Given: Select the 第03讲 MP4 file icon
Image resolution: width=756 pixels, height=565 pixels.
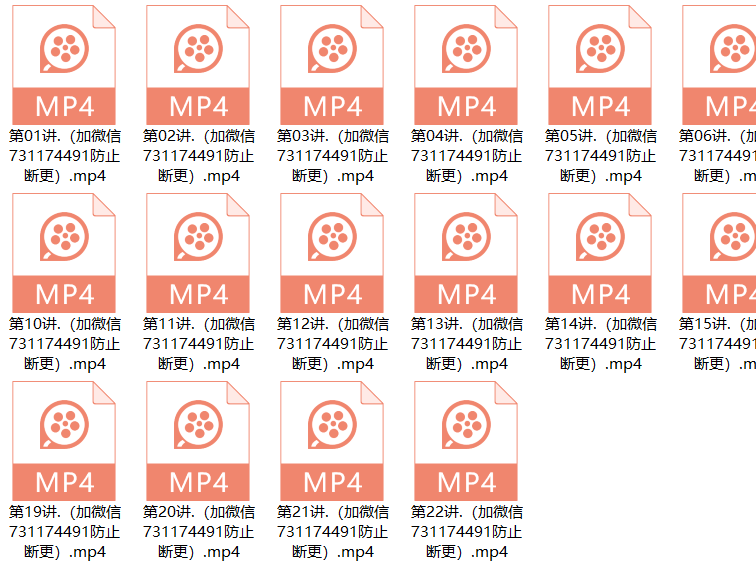Looking at the screenshot, I should [x=332, y=65].
